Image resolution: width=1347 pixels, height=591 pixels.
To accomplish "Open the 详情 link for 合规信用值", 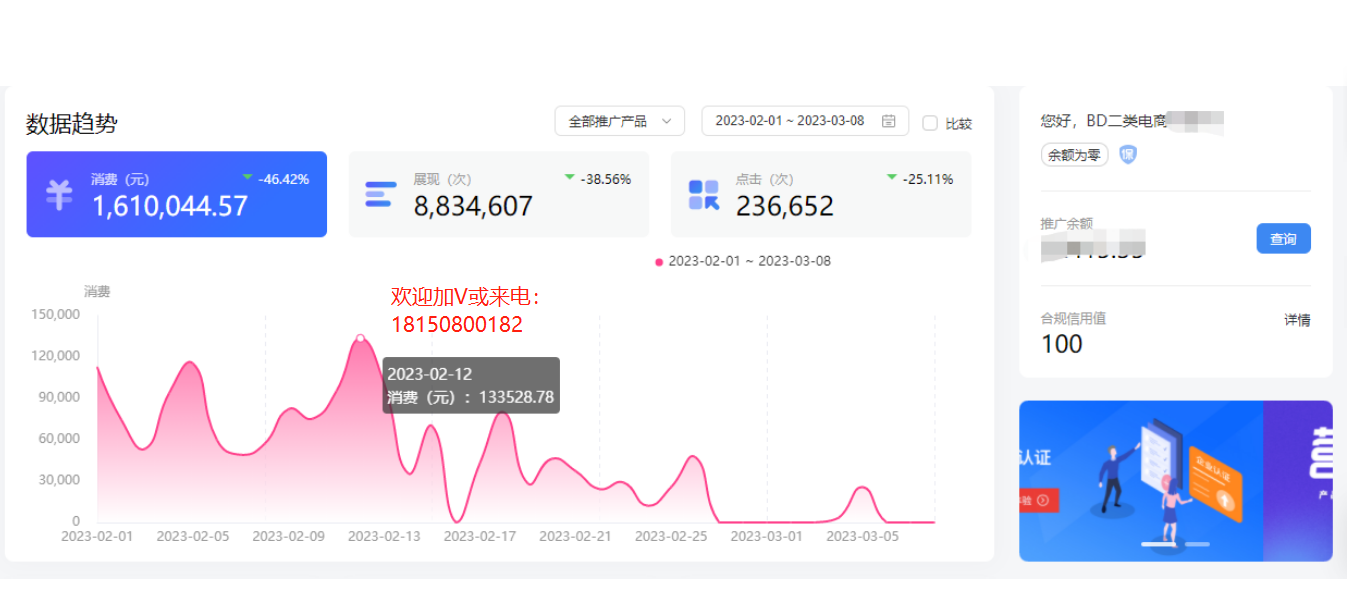I will tap(1297, 320).
